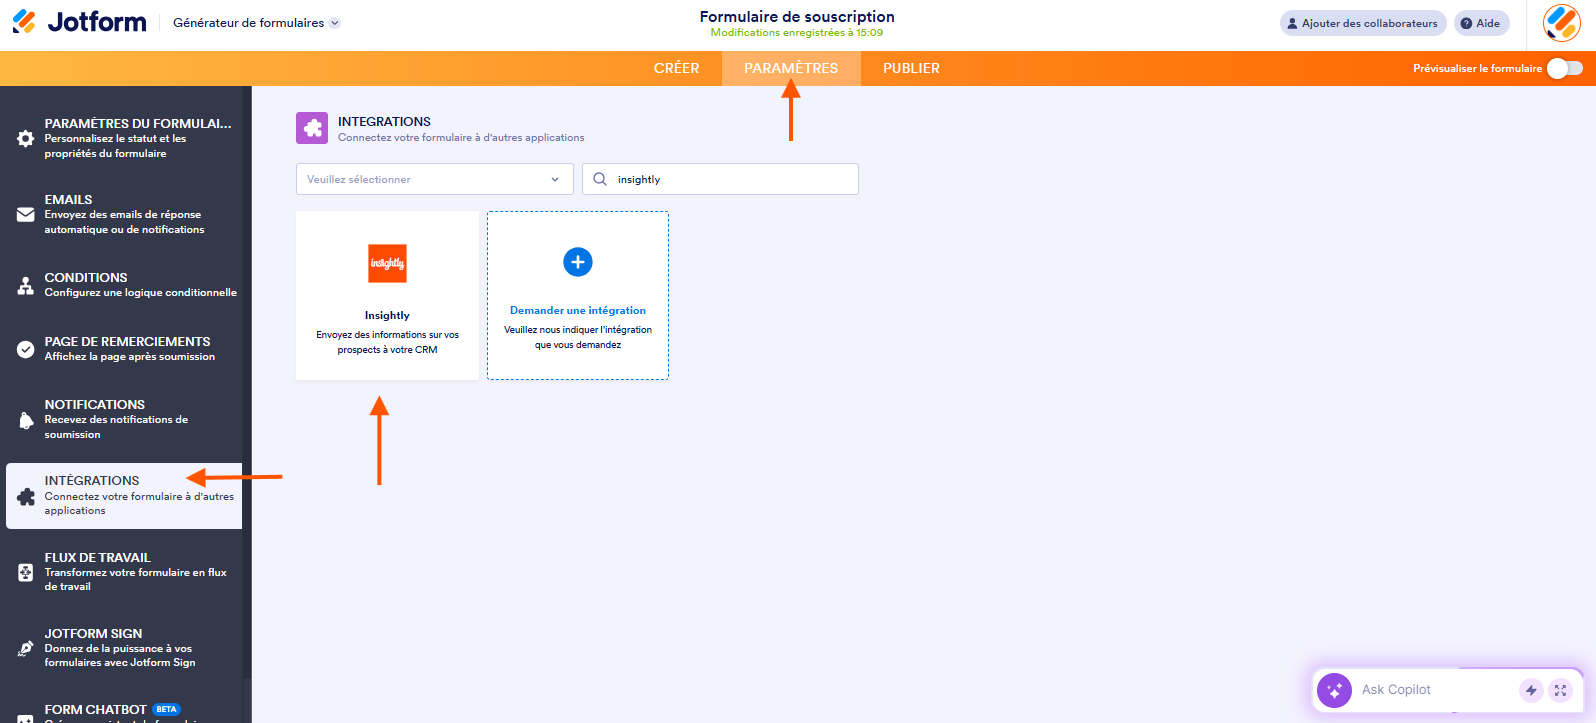
Task: Open the Aide help button
Action: pos(1481,23)
